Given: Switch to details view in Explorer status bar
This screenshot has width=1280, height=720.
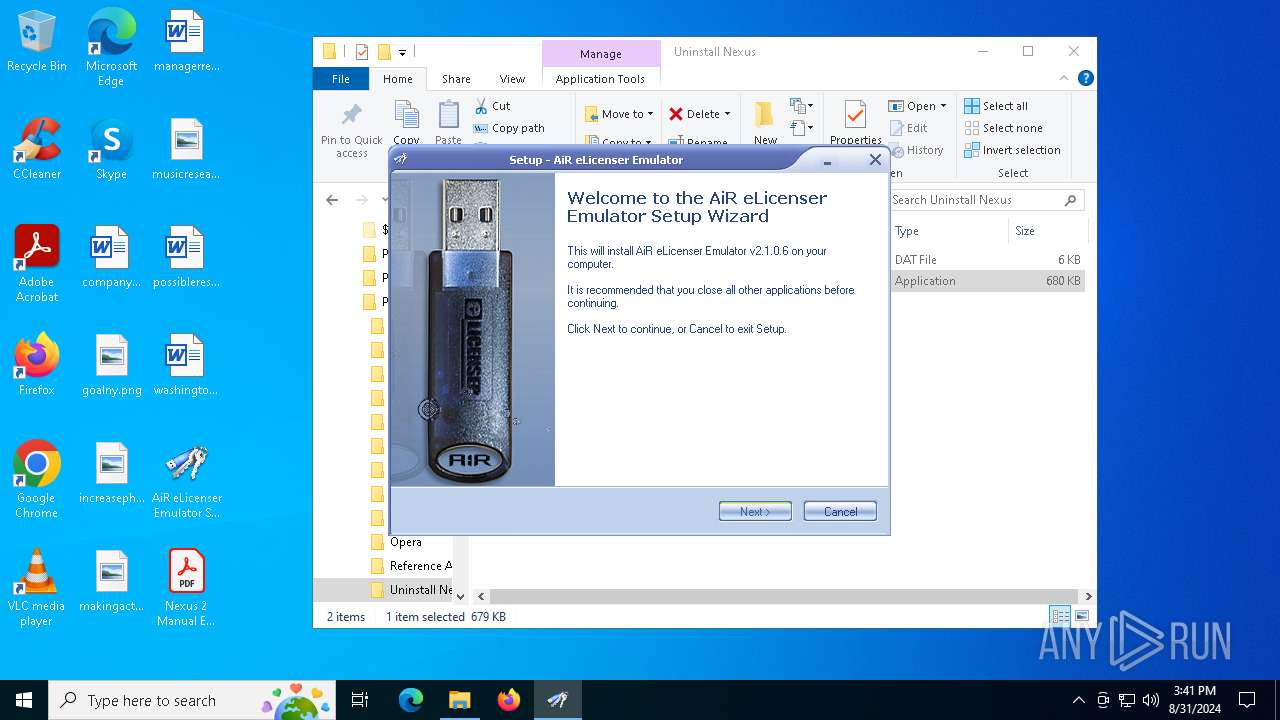Looking at the screenshot, I should [1060, 616].
